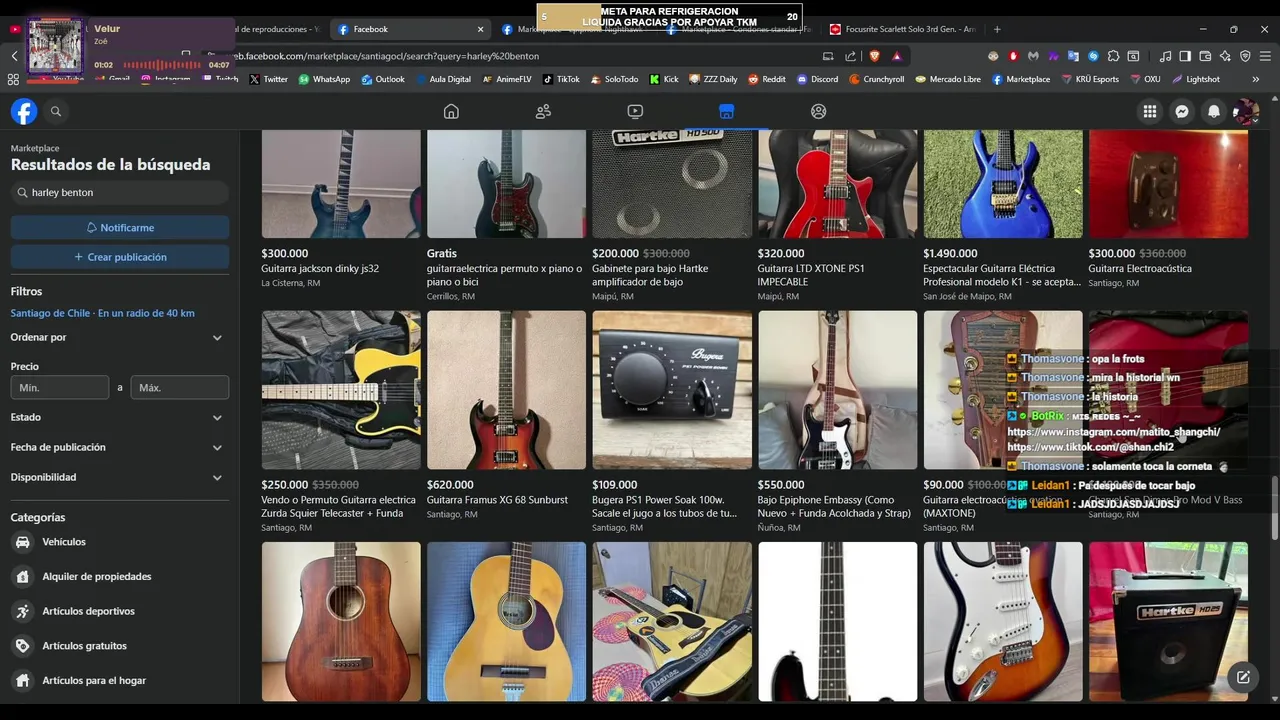Open the Facebook menu grid icon
The image size is (1280, 720).
tap(1150, 112)
